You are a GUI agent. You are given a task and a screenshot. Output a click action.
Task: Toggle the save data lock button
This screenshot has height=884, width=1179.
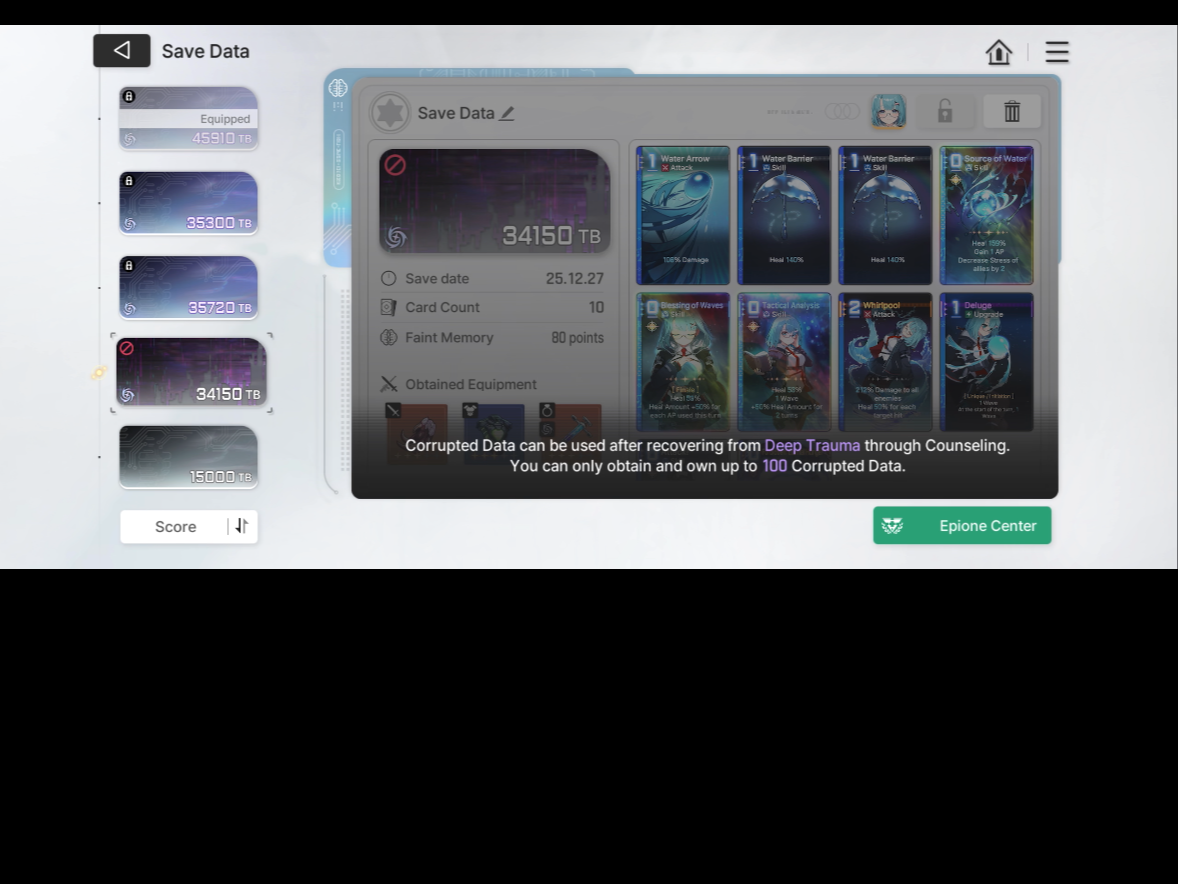pyautogui.click(x=944, y=112)
